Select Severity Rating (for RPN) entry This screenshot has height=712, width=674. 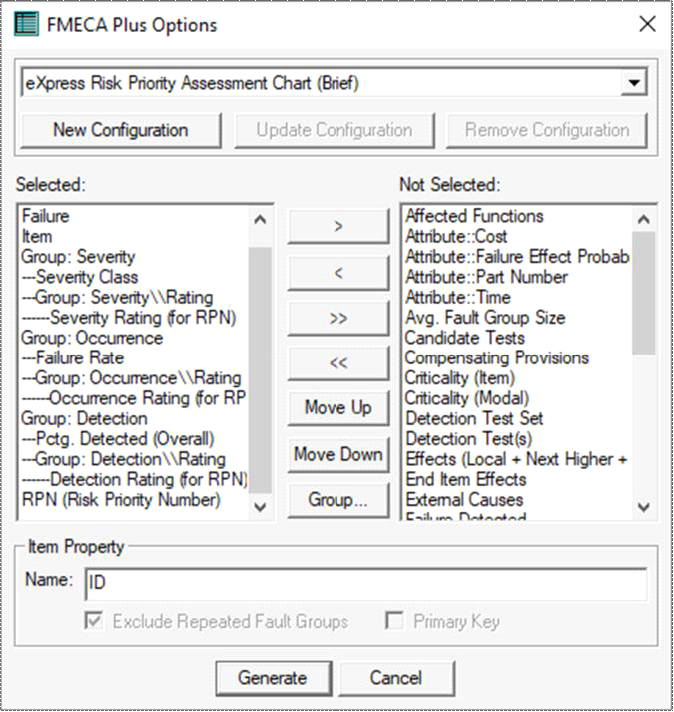coord(129,317)
